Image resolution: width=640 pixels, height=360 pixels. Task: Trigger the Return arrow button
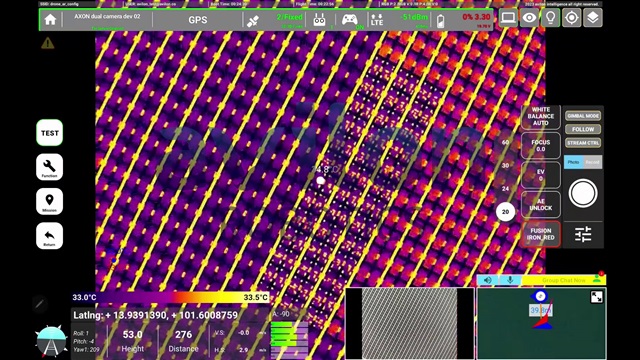pos(49,236)
